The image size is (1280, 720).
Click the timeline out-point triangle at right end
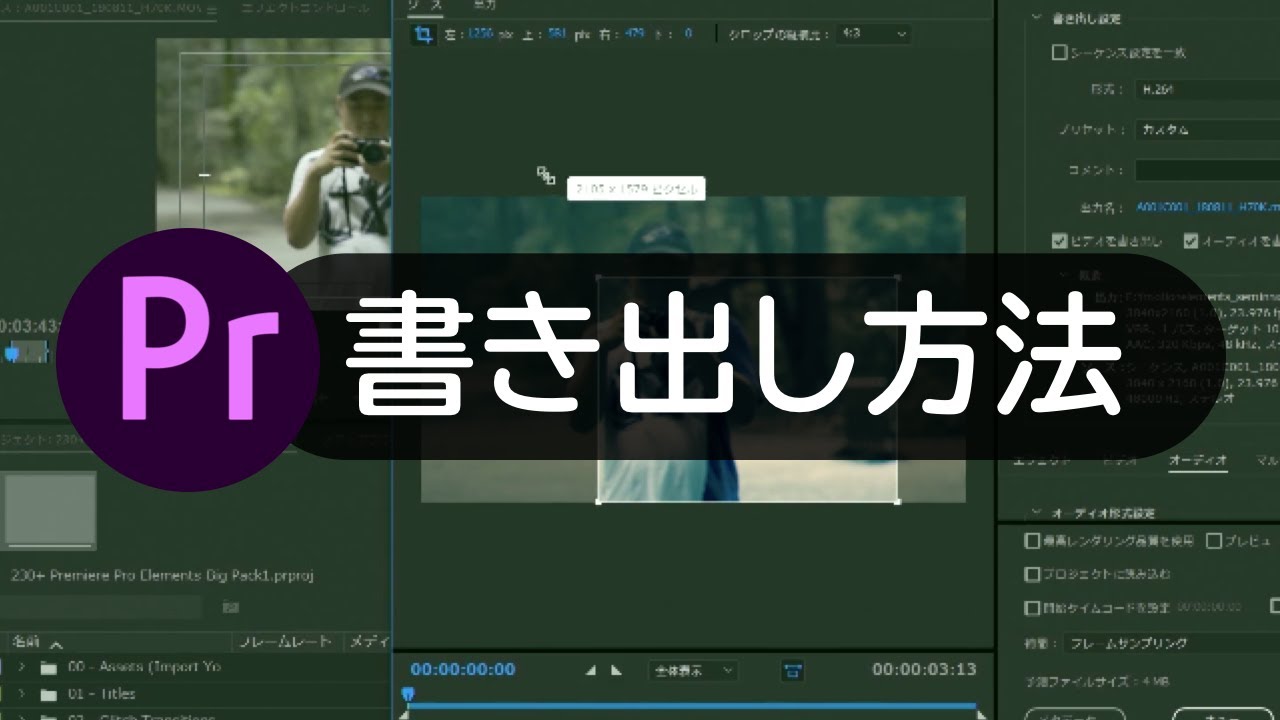[x=982, y=714]
